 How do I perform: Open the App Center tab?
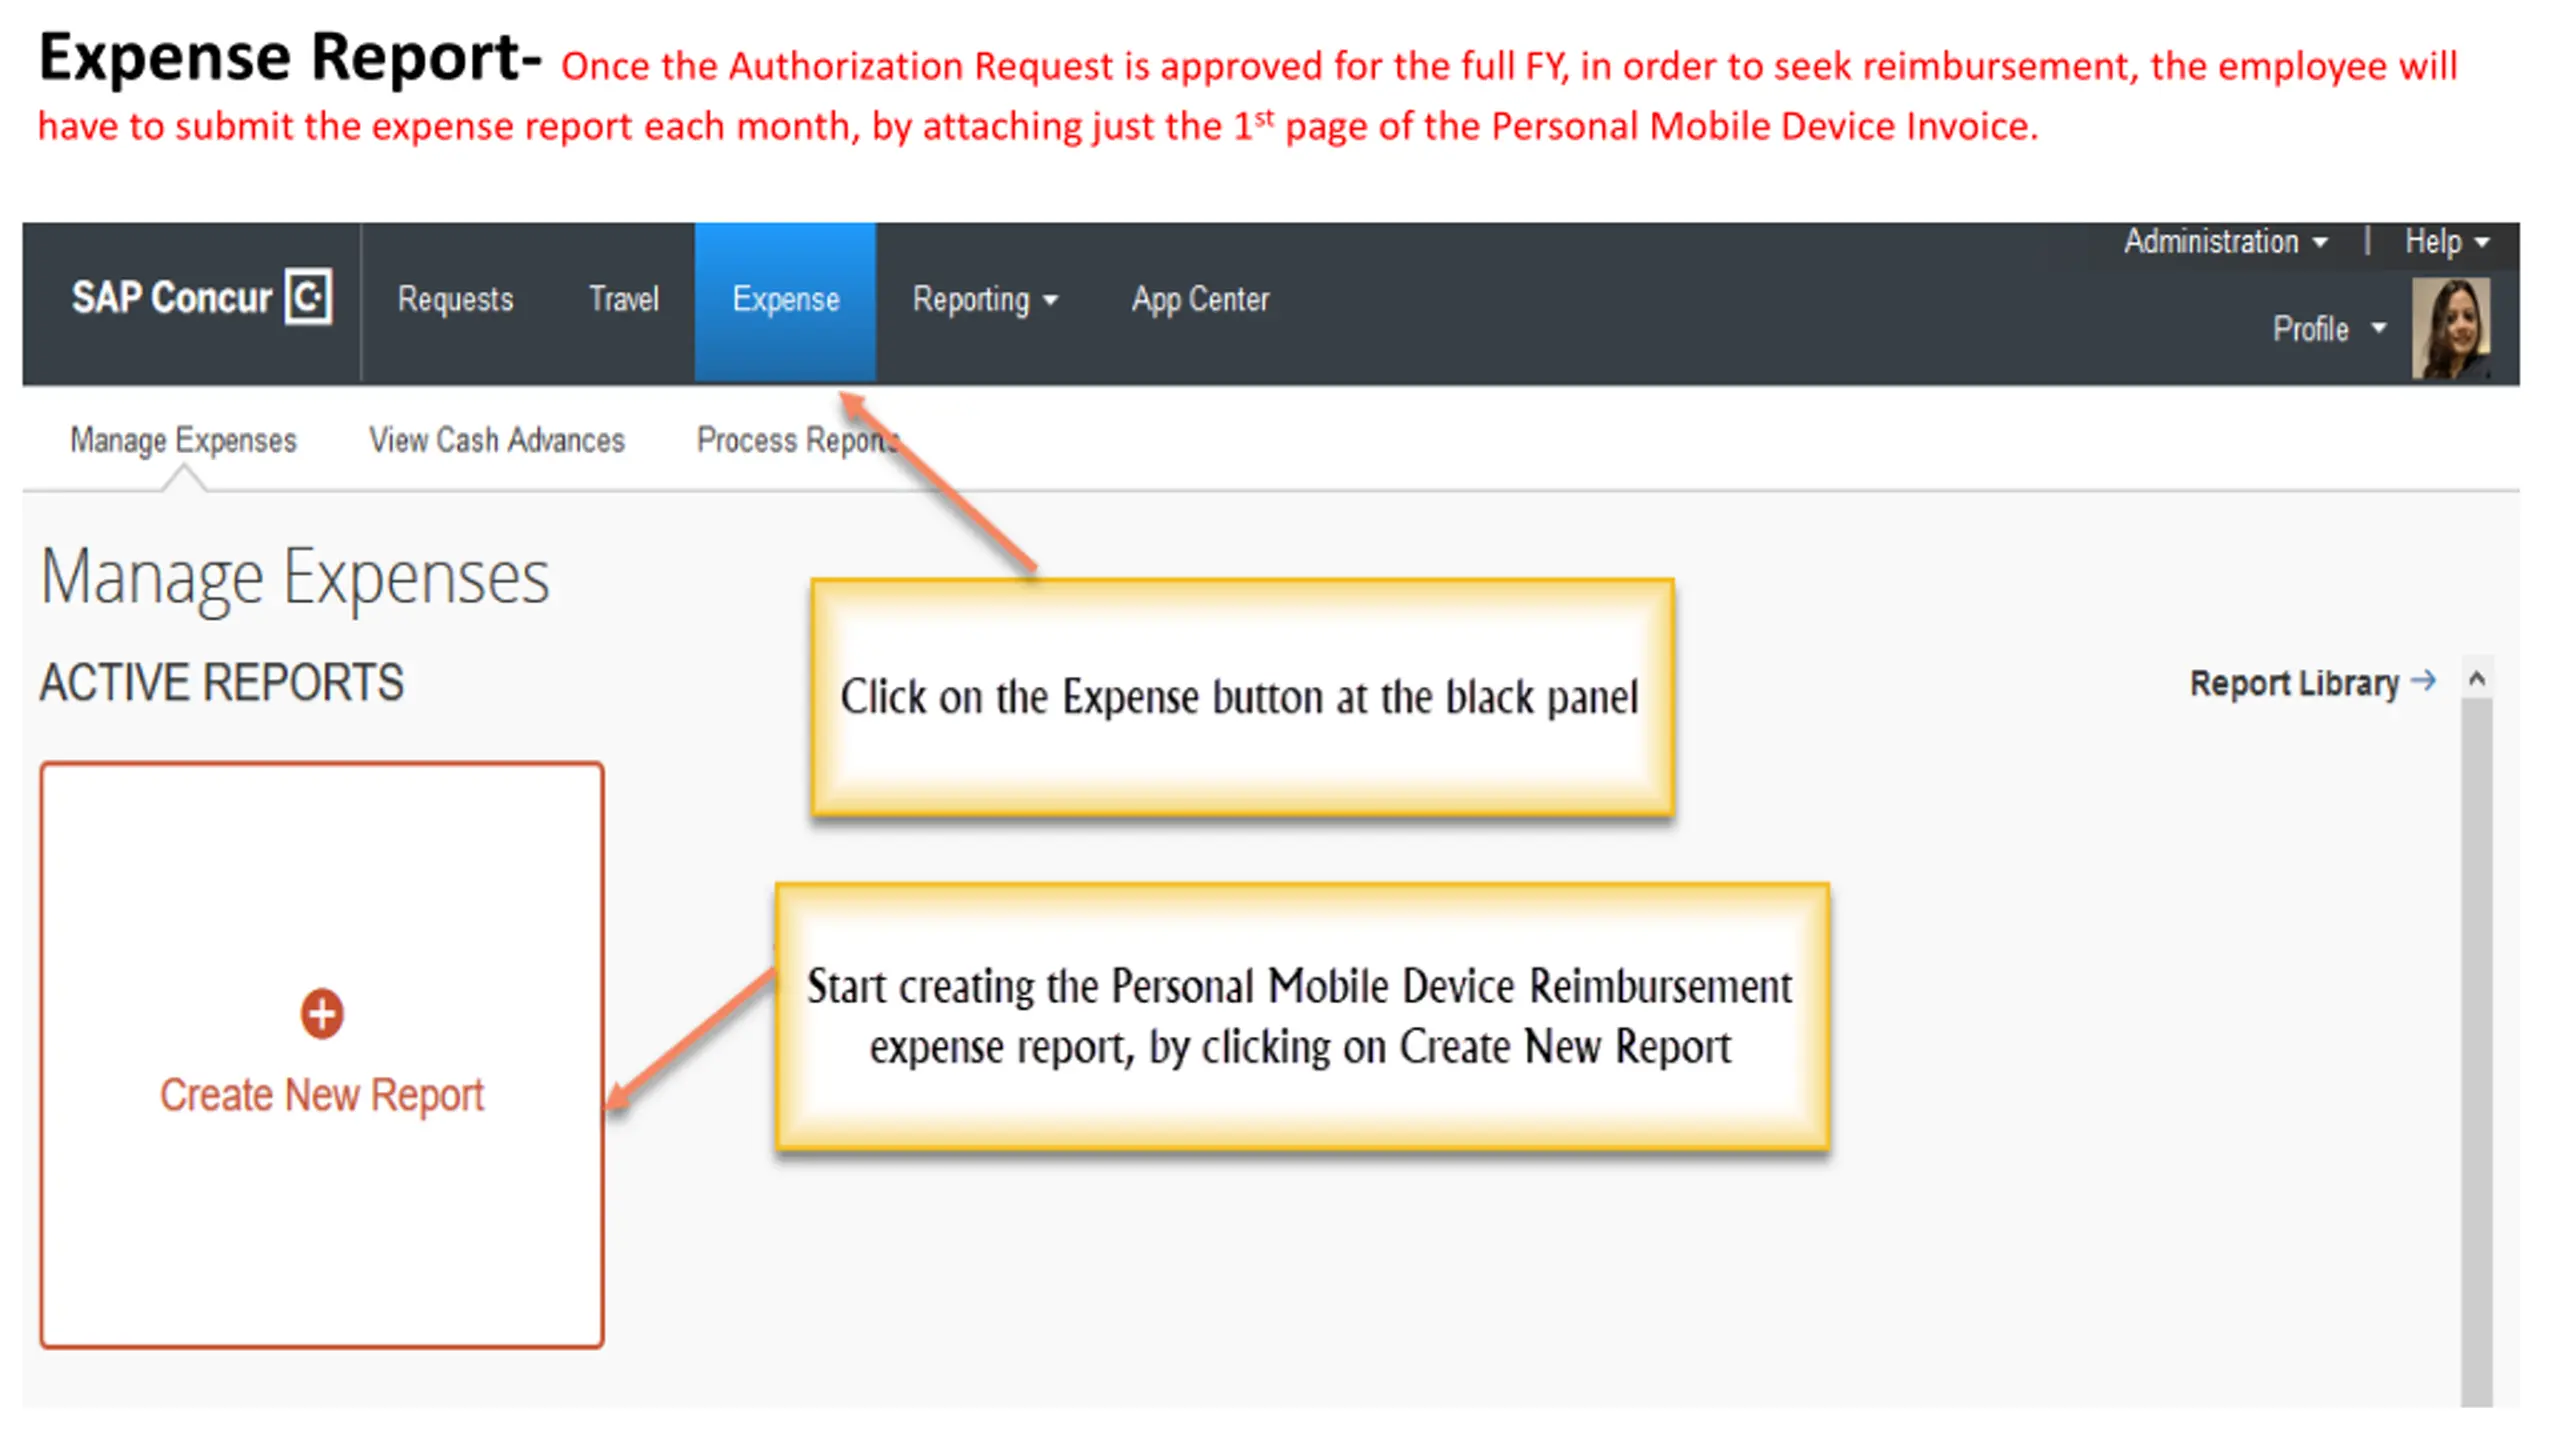(1200, 299)
